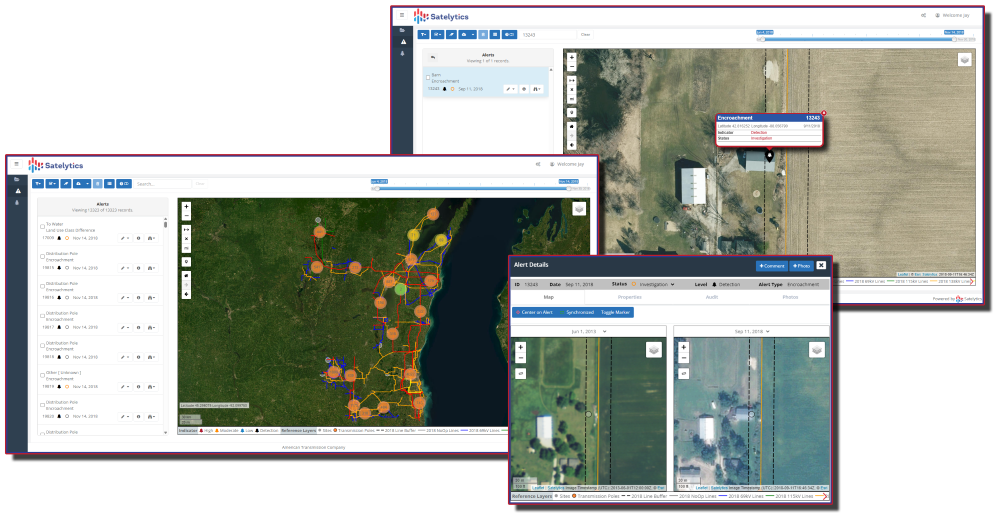Click back arrow in barn window Alerts panel
Viewport: 1000px width, 517px height.
coord(433,57)
